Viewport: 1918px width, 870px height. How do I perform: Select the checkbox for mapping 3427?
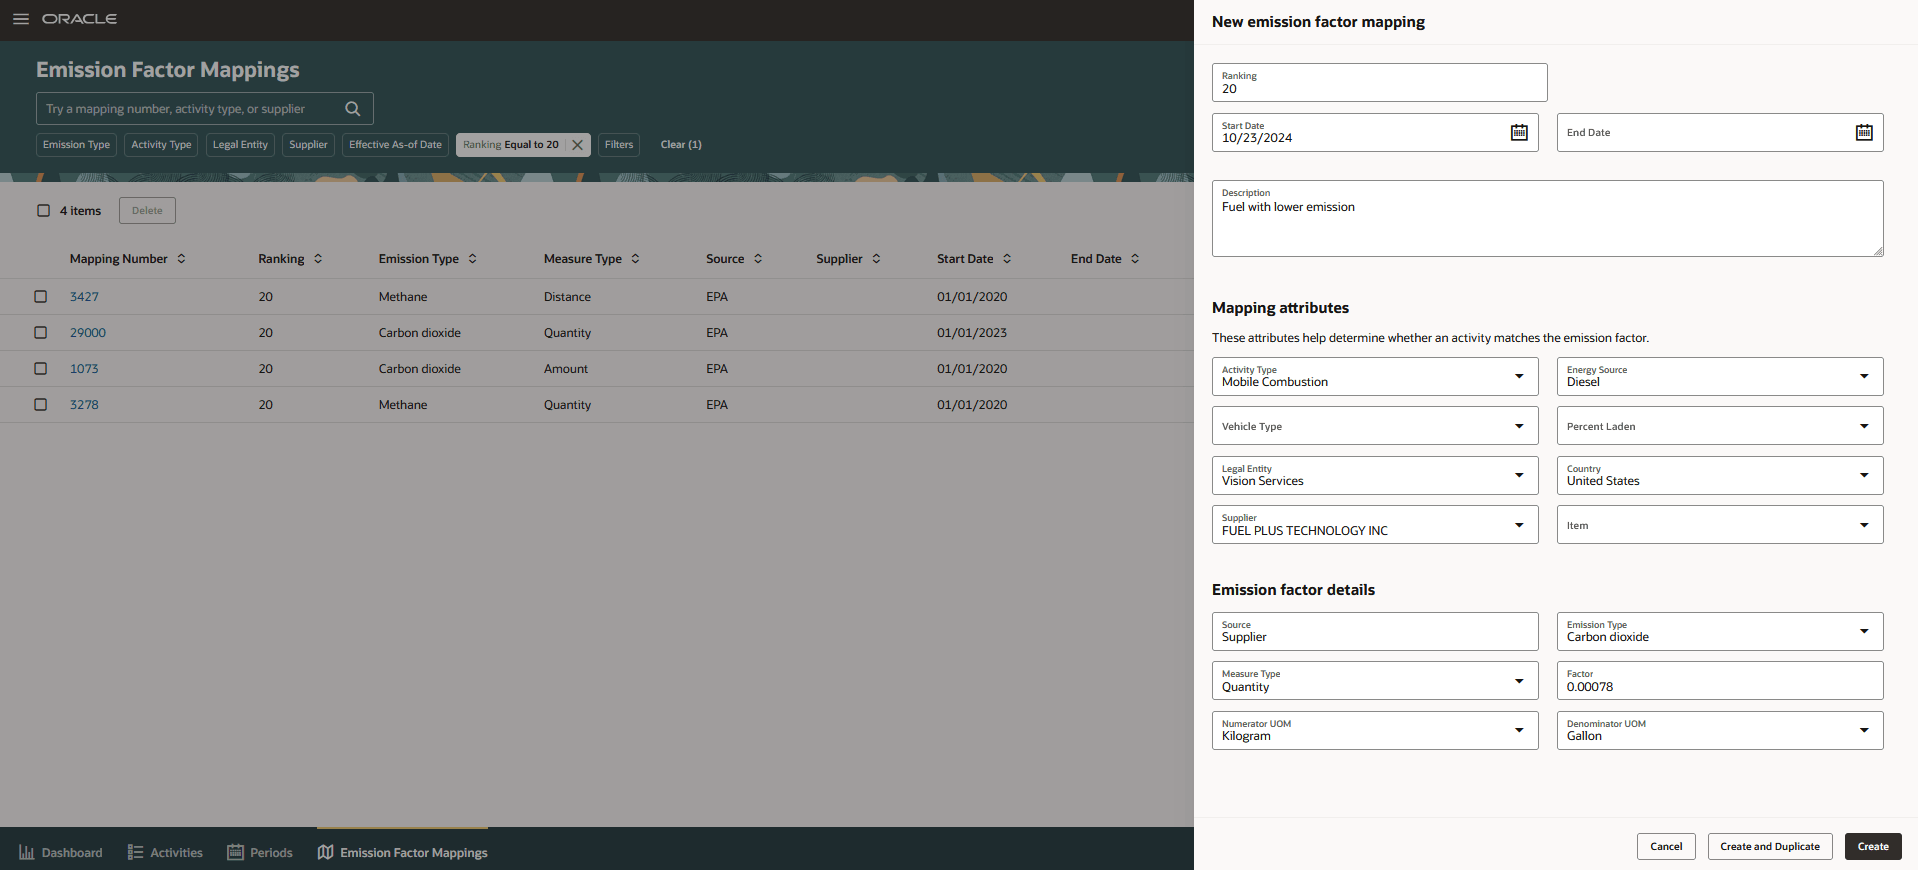point(41,297)
